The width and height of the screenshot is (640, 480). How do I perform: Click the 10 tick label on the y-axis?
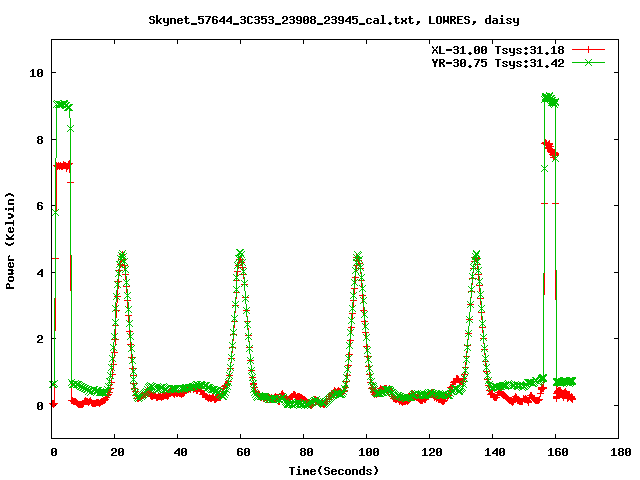[36, 73]
